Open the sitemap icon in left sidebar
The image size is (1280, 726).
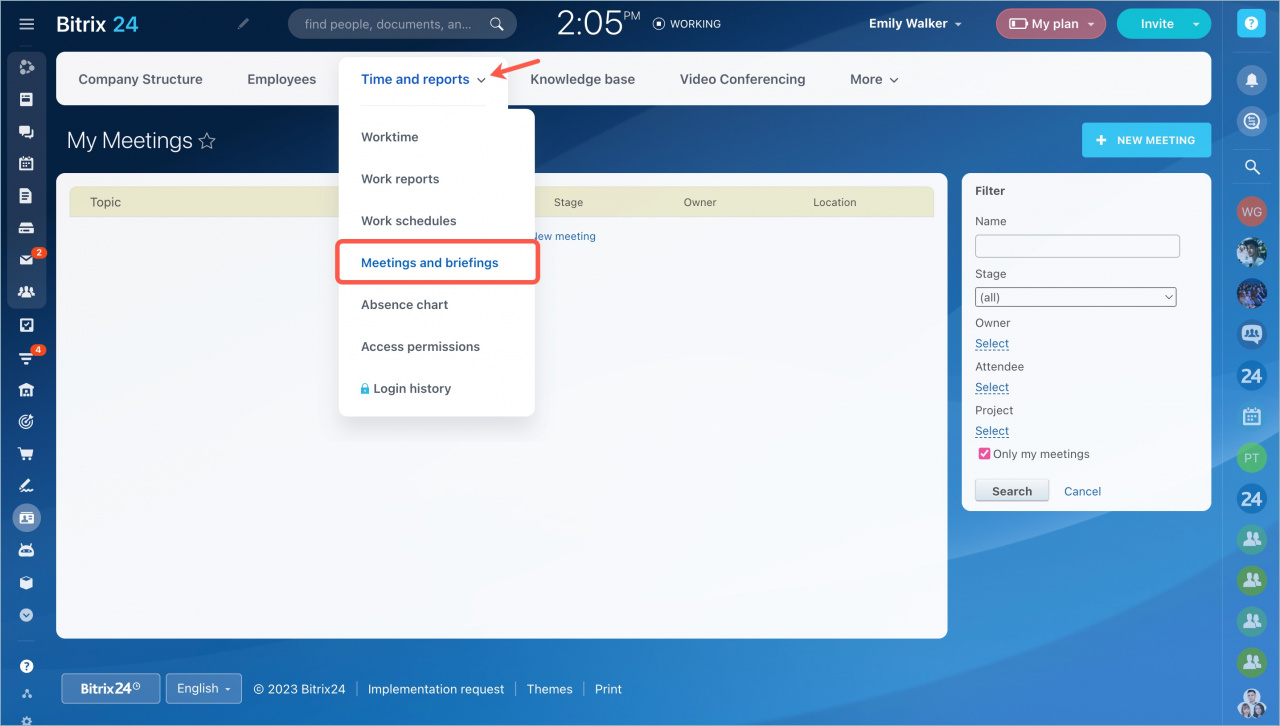(x=27, y=694)
